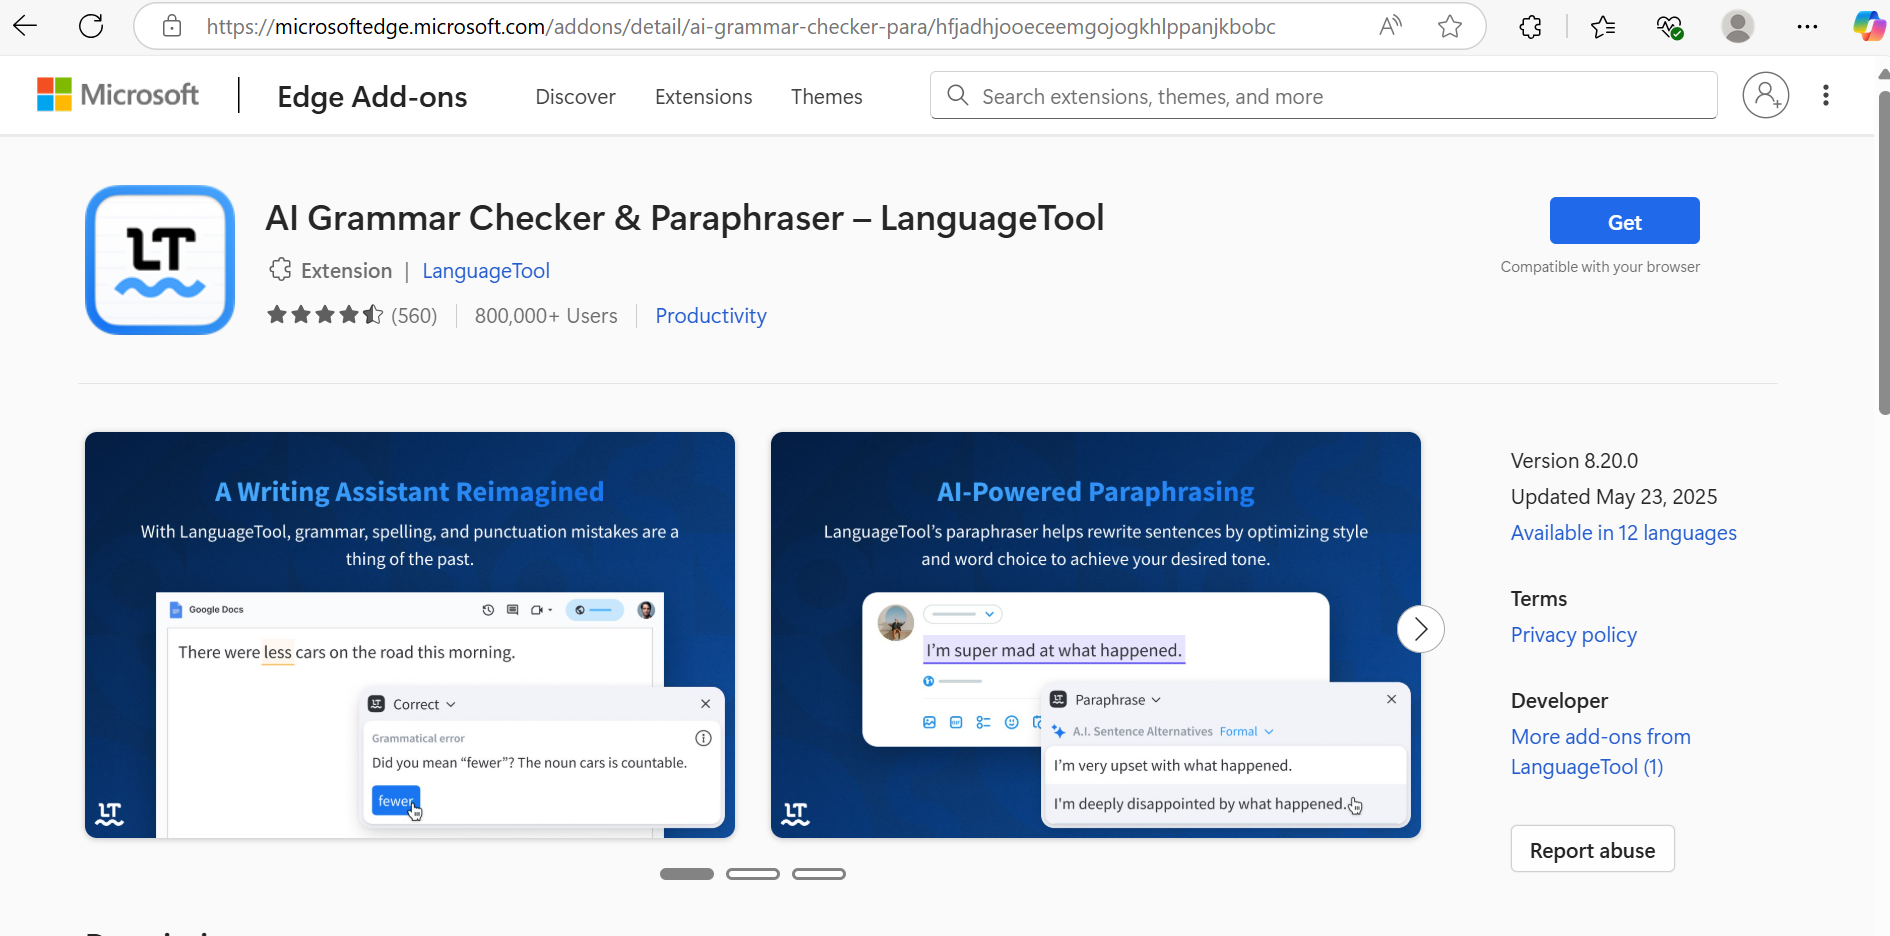Select the first carousel indicator
The image size is (1890, 936).
tap(687, 874)
